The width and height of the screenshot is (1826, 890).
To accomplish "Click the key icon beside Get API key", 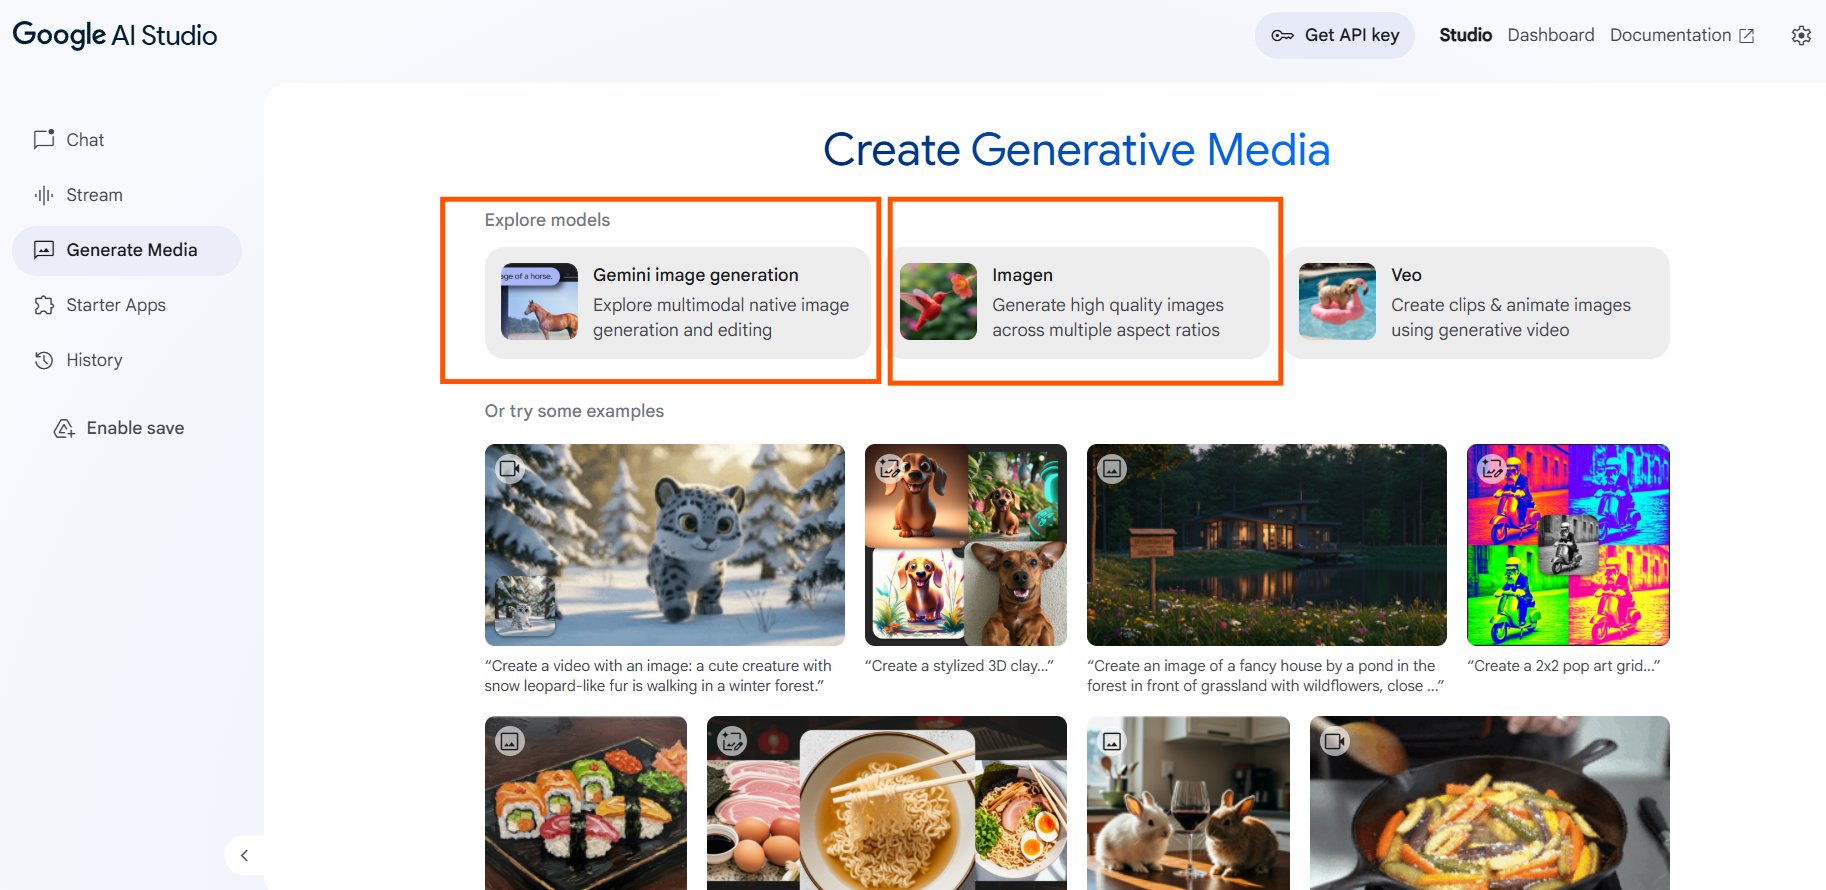I will coord(1282,36).
